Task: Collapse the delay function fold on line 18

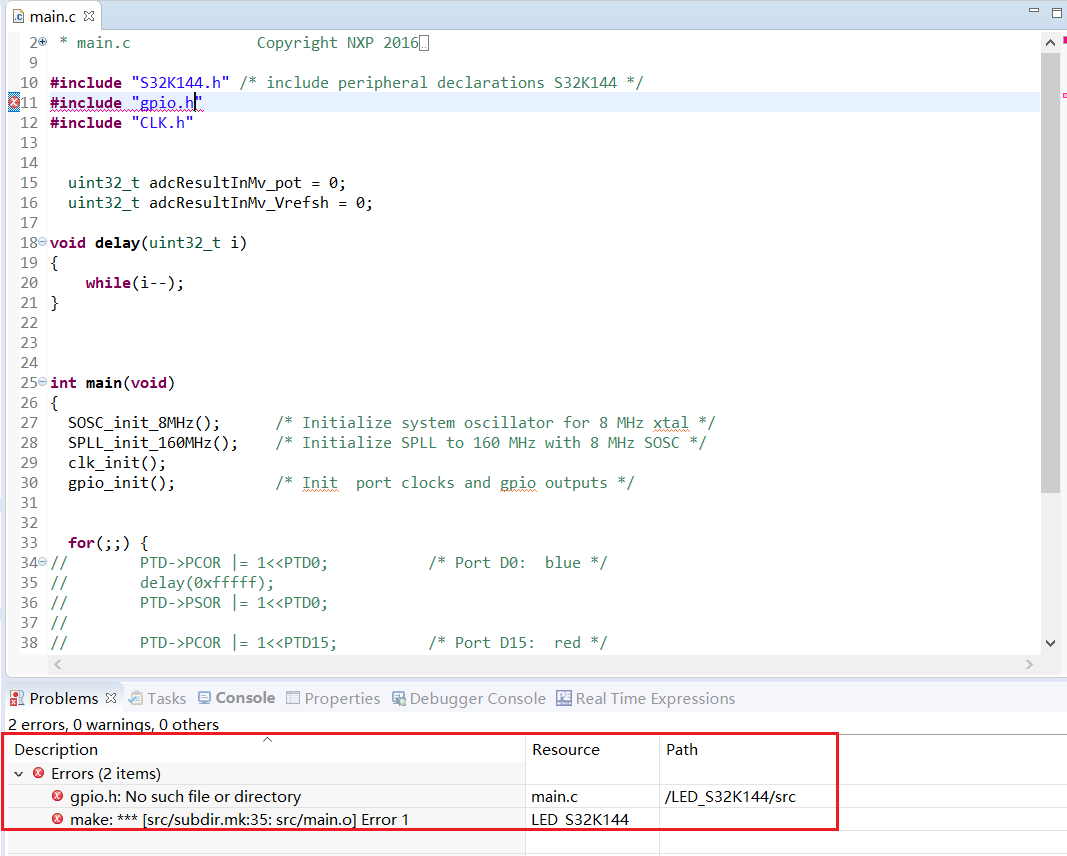Action: point(42,242)
